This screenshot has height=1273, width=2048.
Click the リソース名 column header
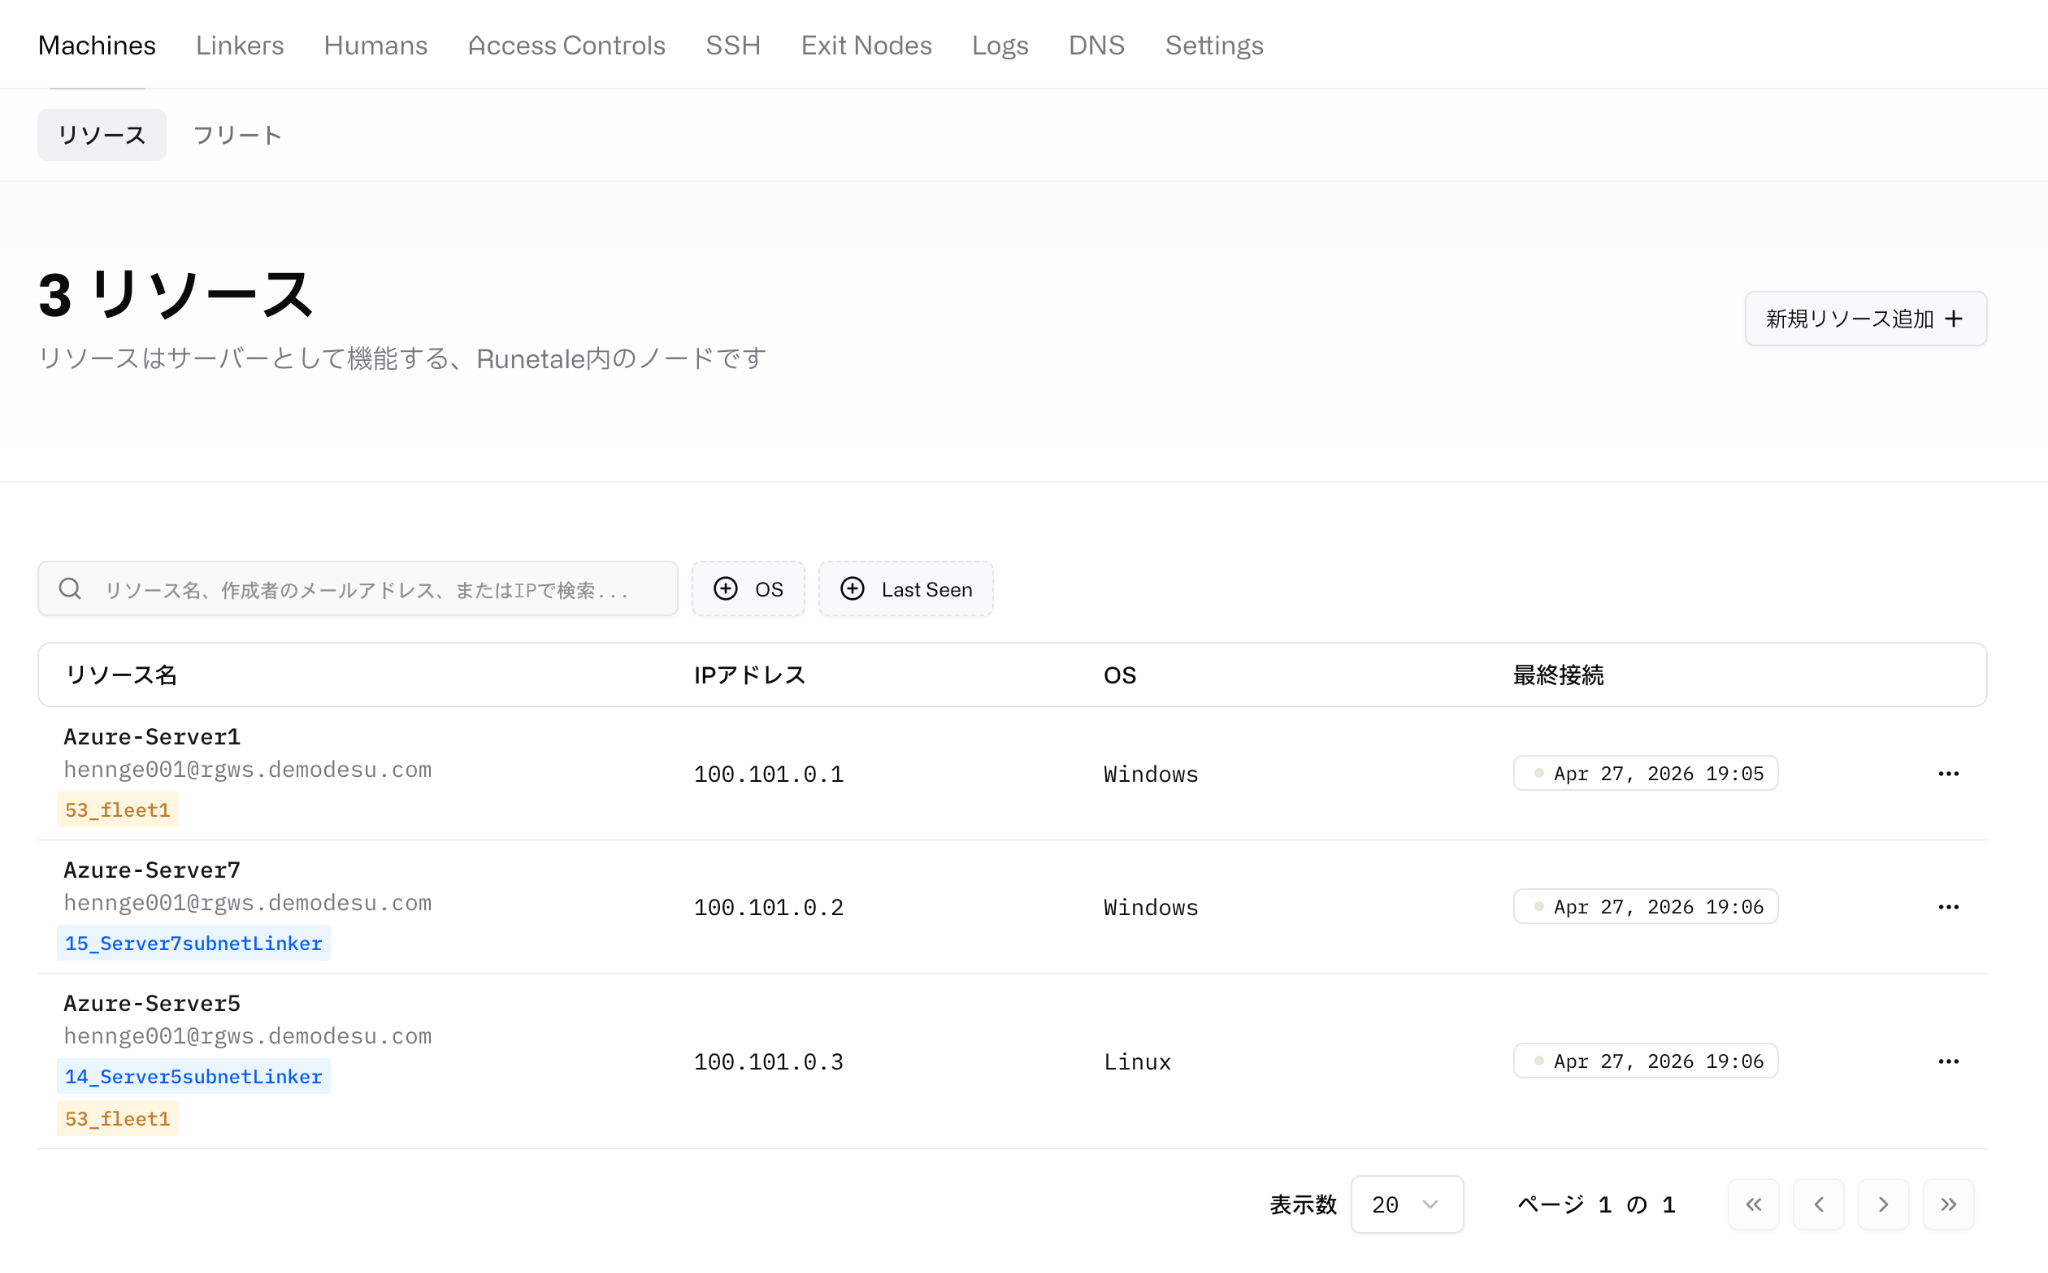point(121,675)
